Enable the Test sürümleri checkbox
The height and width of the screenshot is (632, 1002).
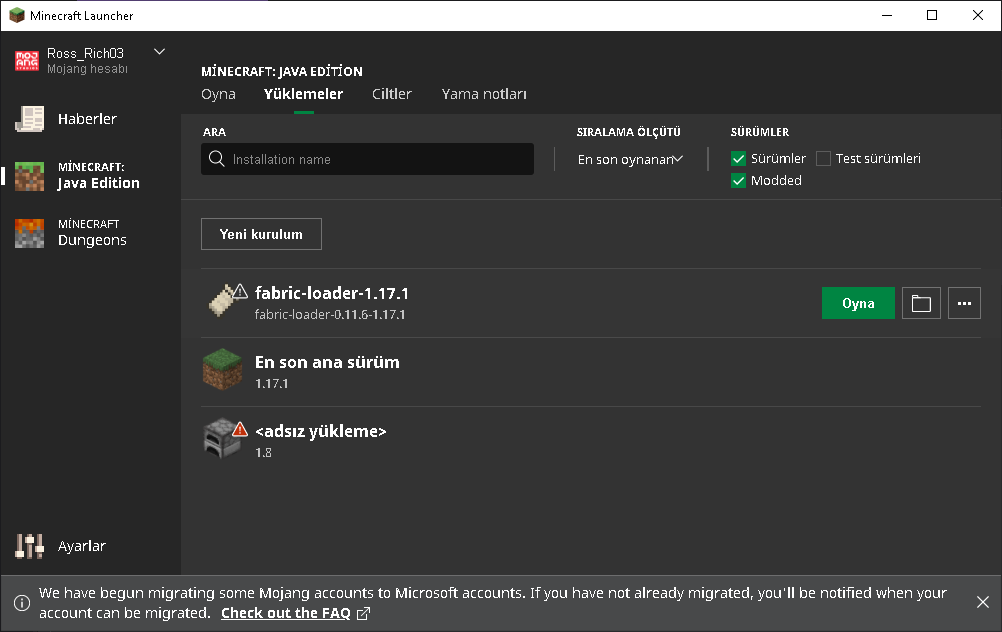823,158
